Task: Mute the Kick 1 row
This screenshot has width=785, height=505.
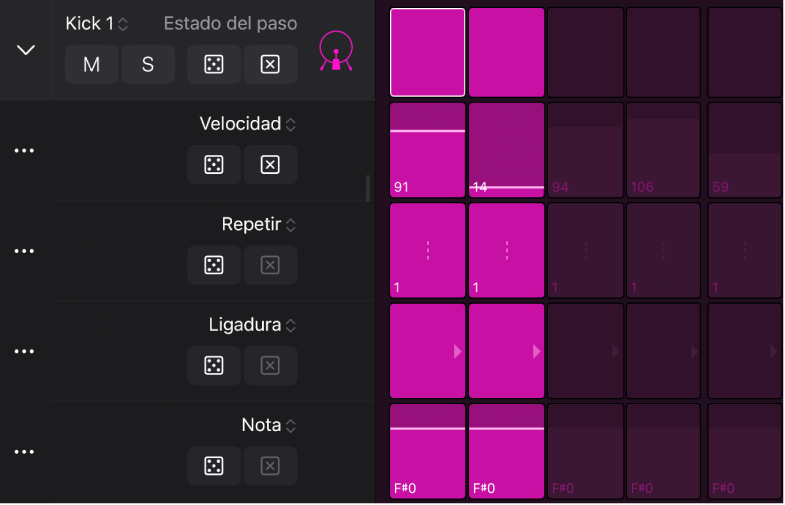Action: (92, 65)
